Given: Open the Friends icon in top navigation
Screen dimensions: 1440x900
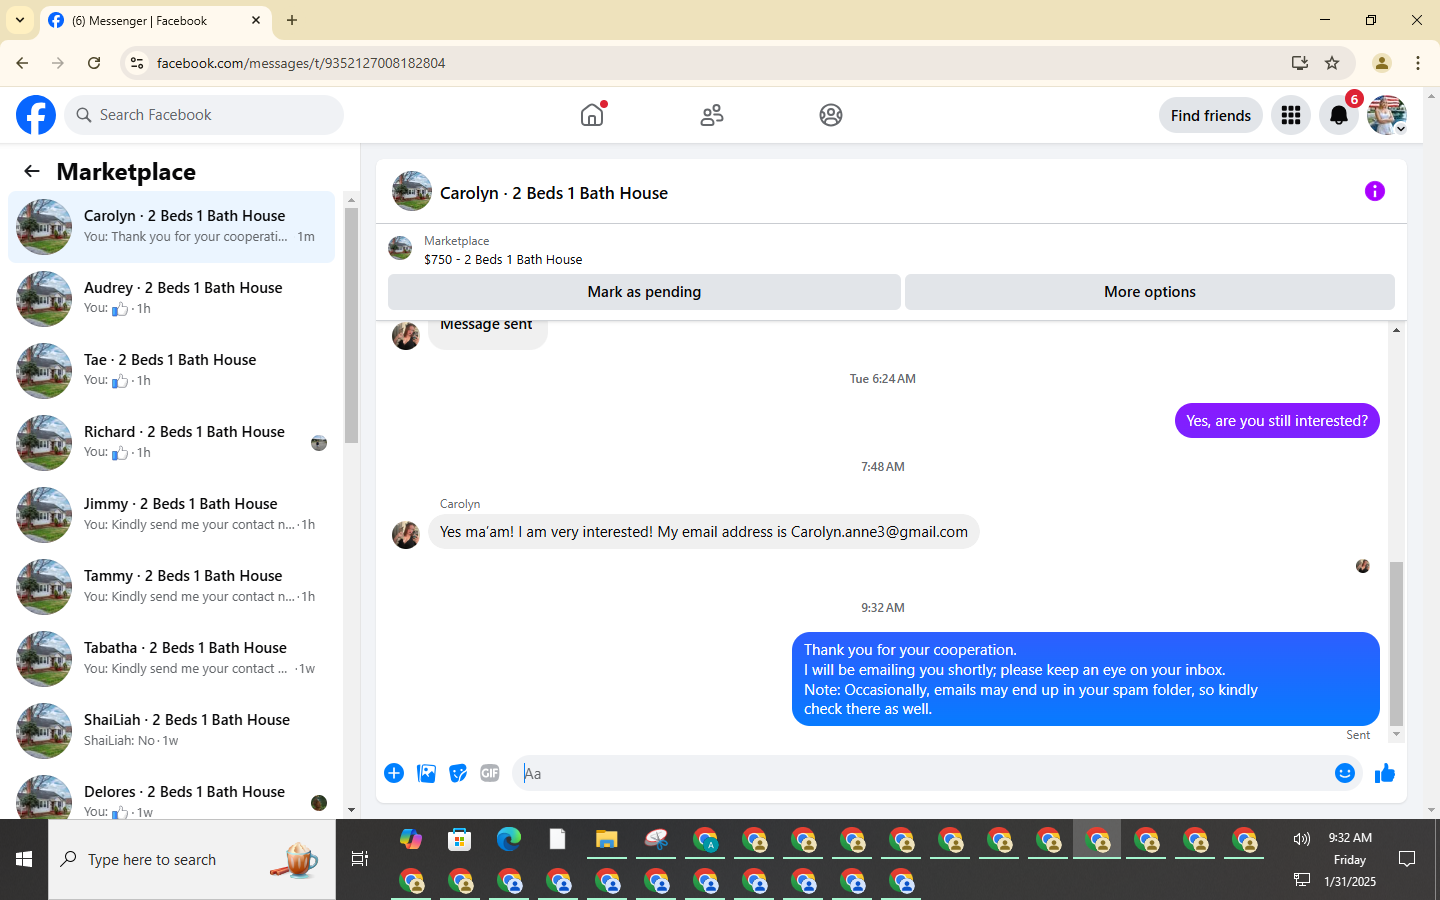Looking at the screenshot, I should tap(712, 115).
